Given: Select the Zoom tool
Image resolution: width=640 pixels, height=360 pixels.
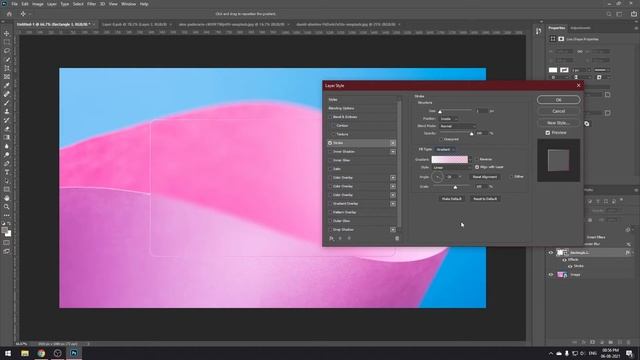Looking at the screenshot, I should 7,207.
